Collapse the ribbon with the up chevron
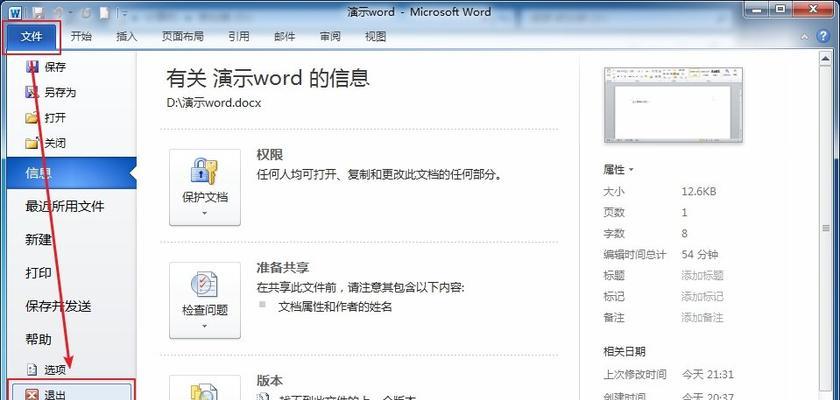This screenshot has width=840, height=400. click(805, 36)
